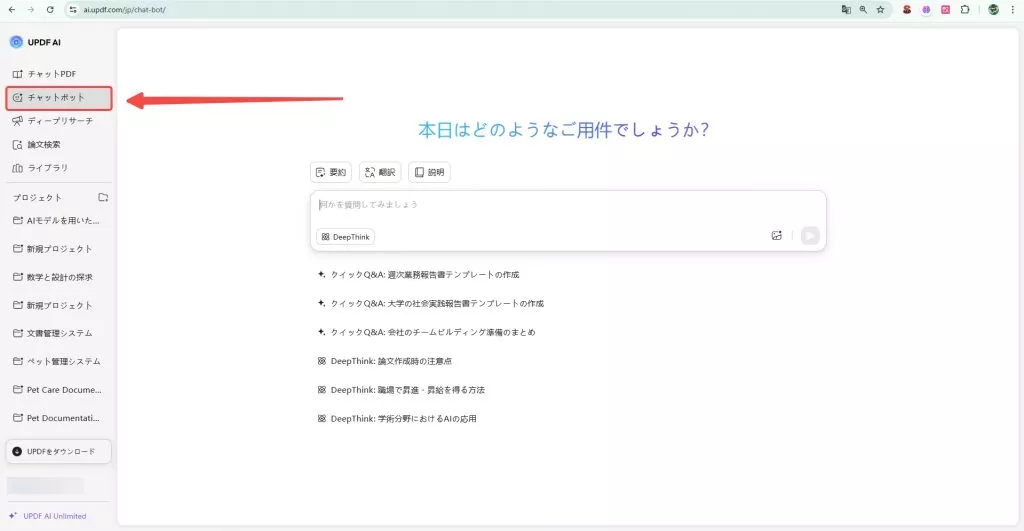Screen dimensions: 1024x531
Task: Click the address bar URL
Action: click(124, 10)
